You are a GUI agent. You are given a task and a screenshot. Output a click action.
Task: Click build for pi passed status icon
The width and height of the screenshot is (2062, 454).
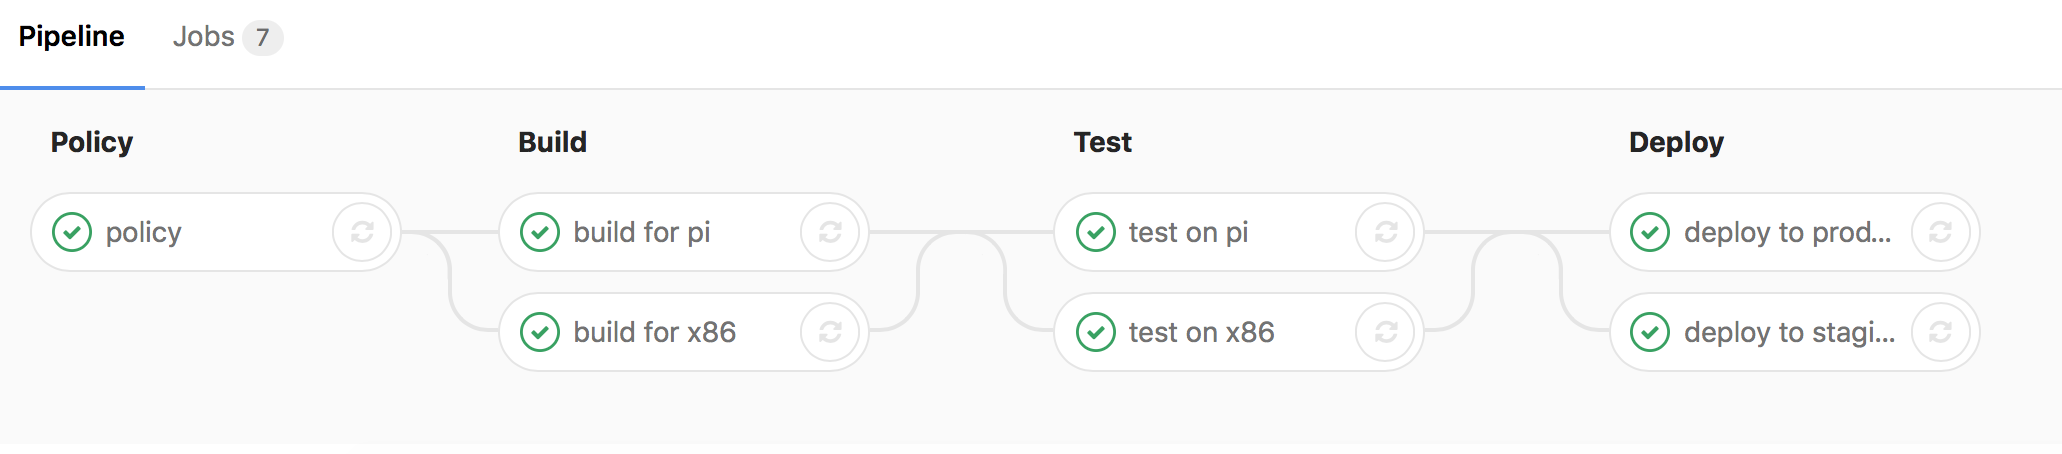coord(540,232)
